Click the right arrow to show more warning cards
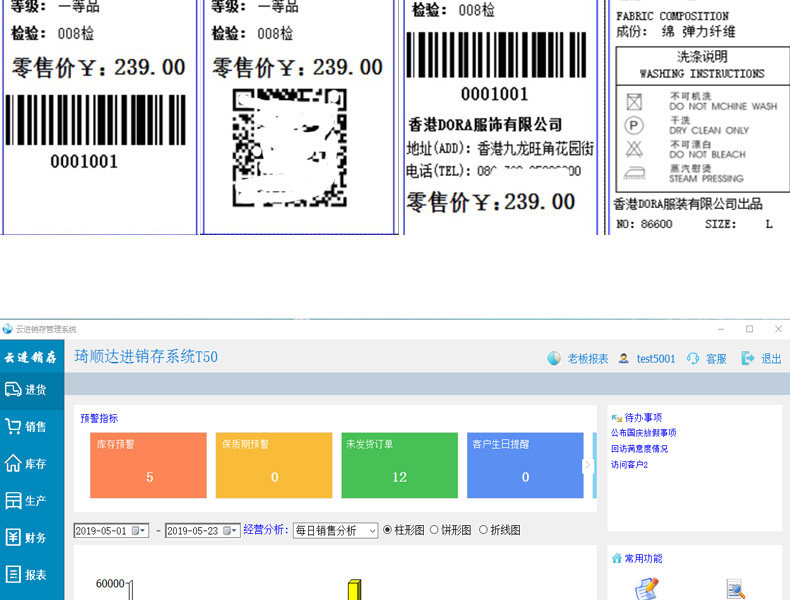 point(587,465)
